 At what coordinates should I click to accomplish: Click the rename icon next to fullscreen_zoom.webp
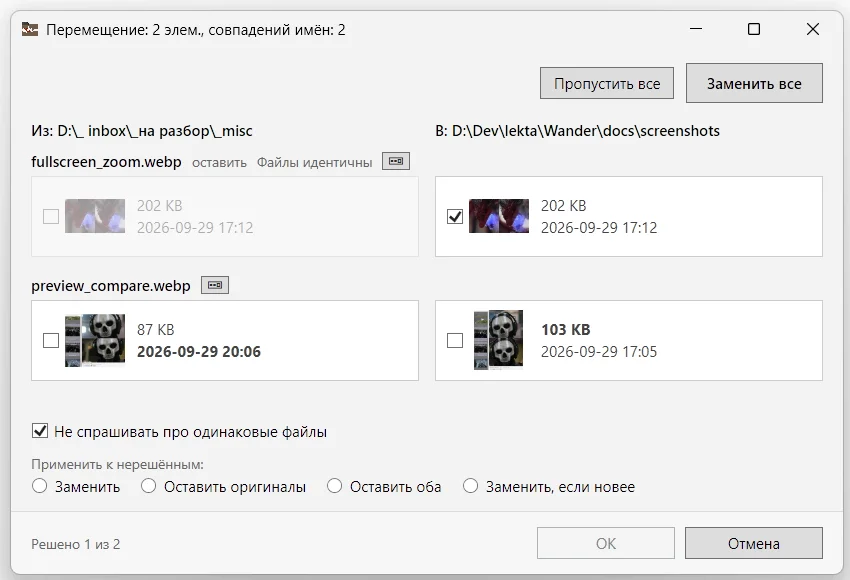(x=396, y=161)
